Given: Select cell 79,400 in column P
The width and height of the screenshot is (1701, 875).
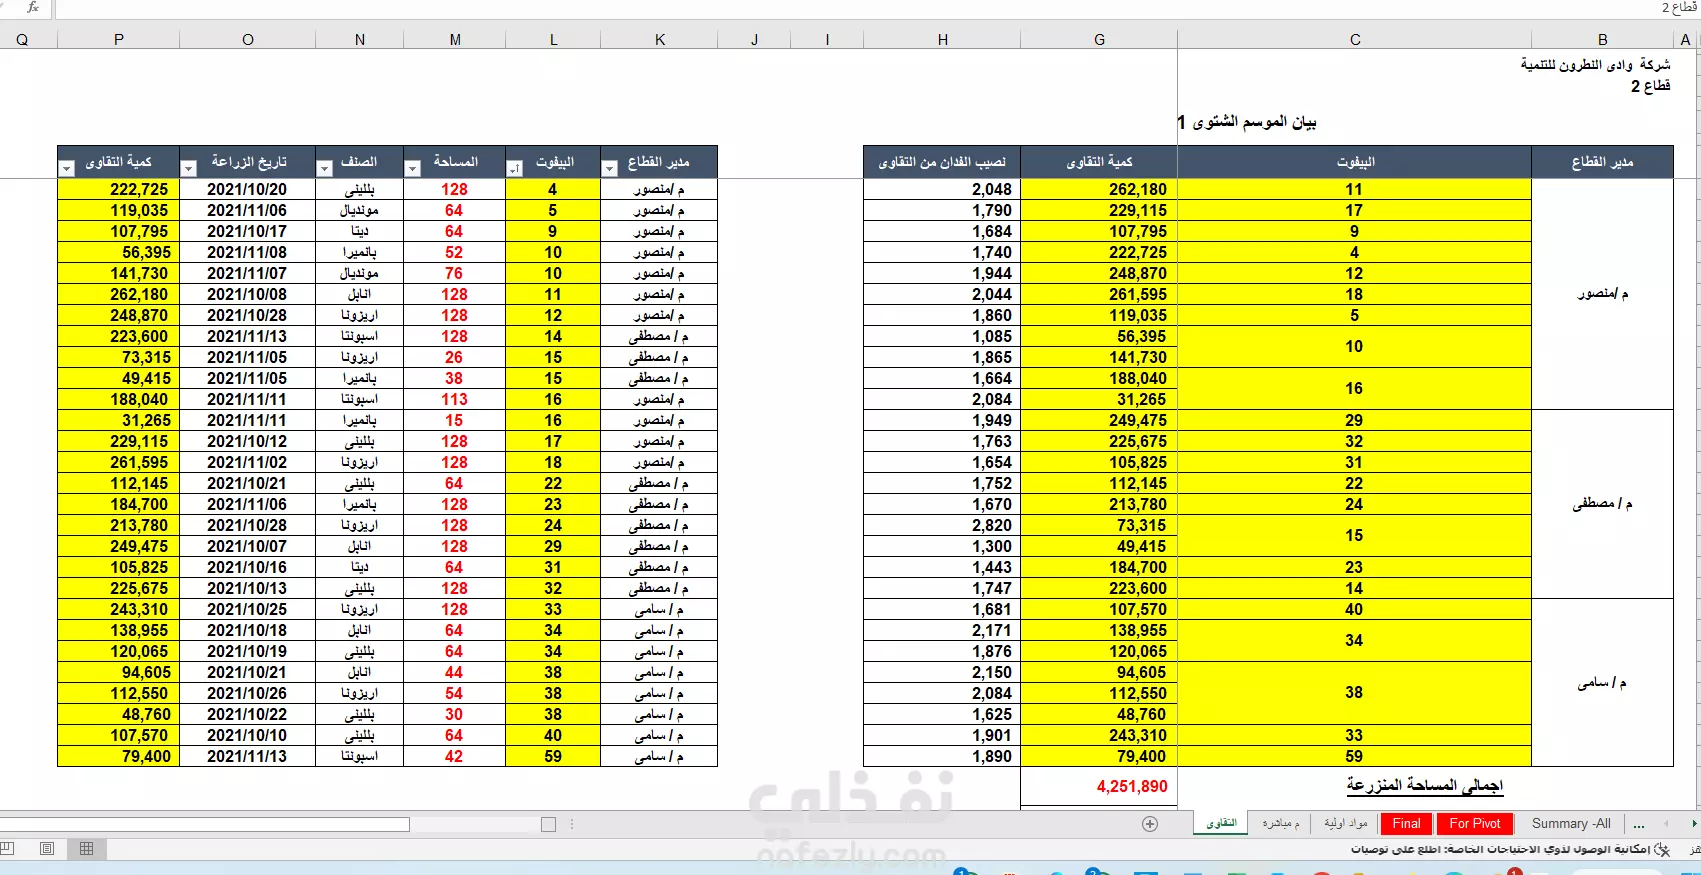Looking at the screenshot, I should pos(119,756).
